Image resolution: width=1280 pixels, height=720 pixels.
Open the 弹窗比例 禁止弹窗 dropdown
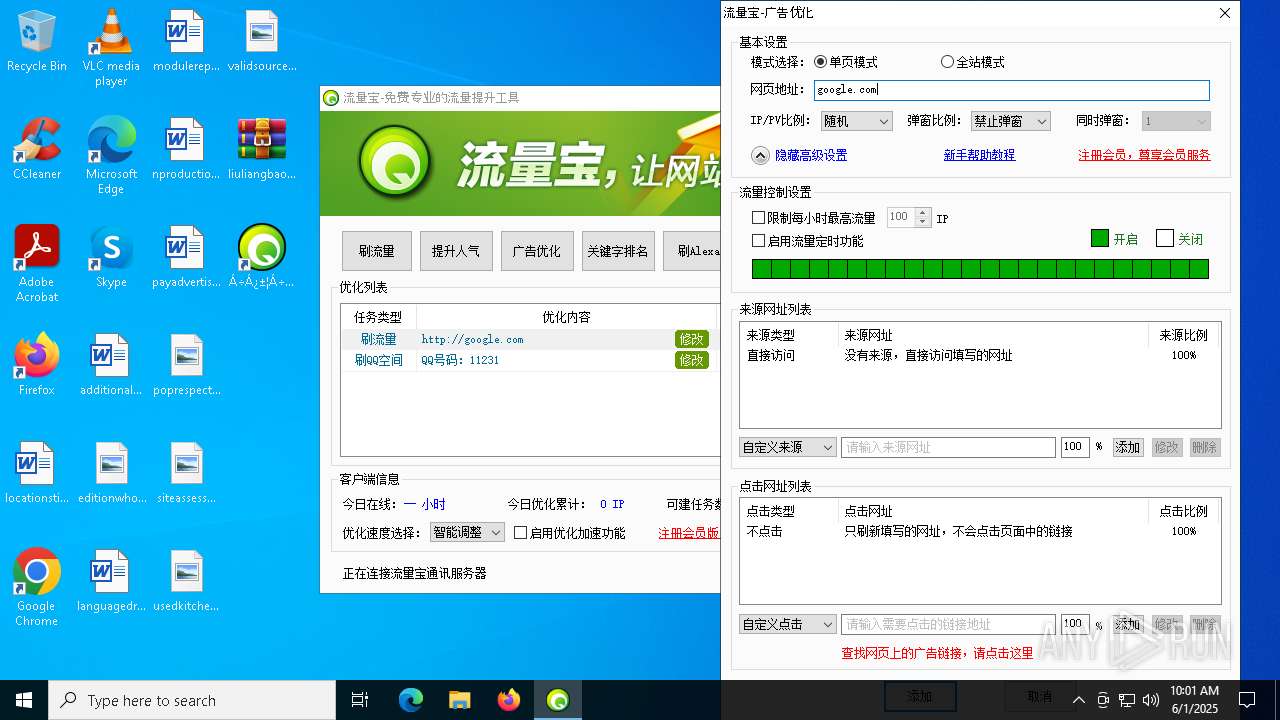tap(1010, 121)
